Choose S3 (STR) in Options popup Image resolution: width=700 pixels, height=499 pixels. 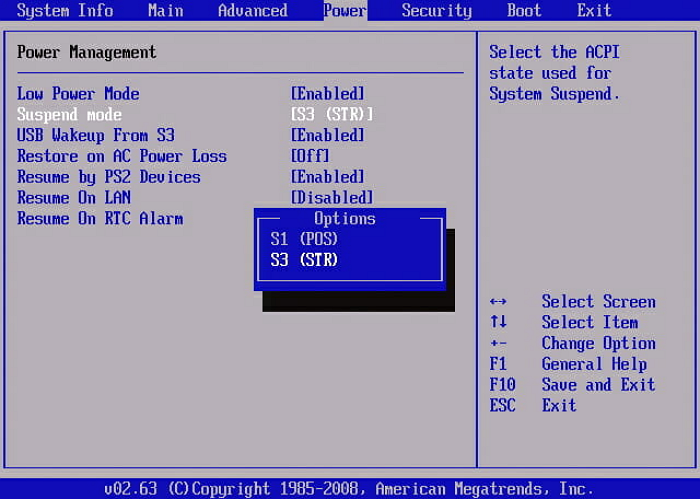click(304, 260)
